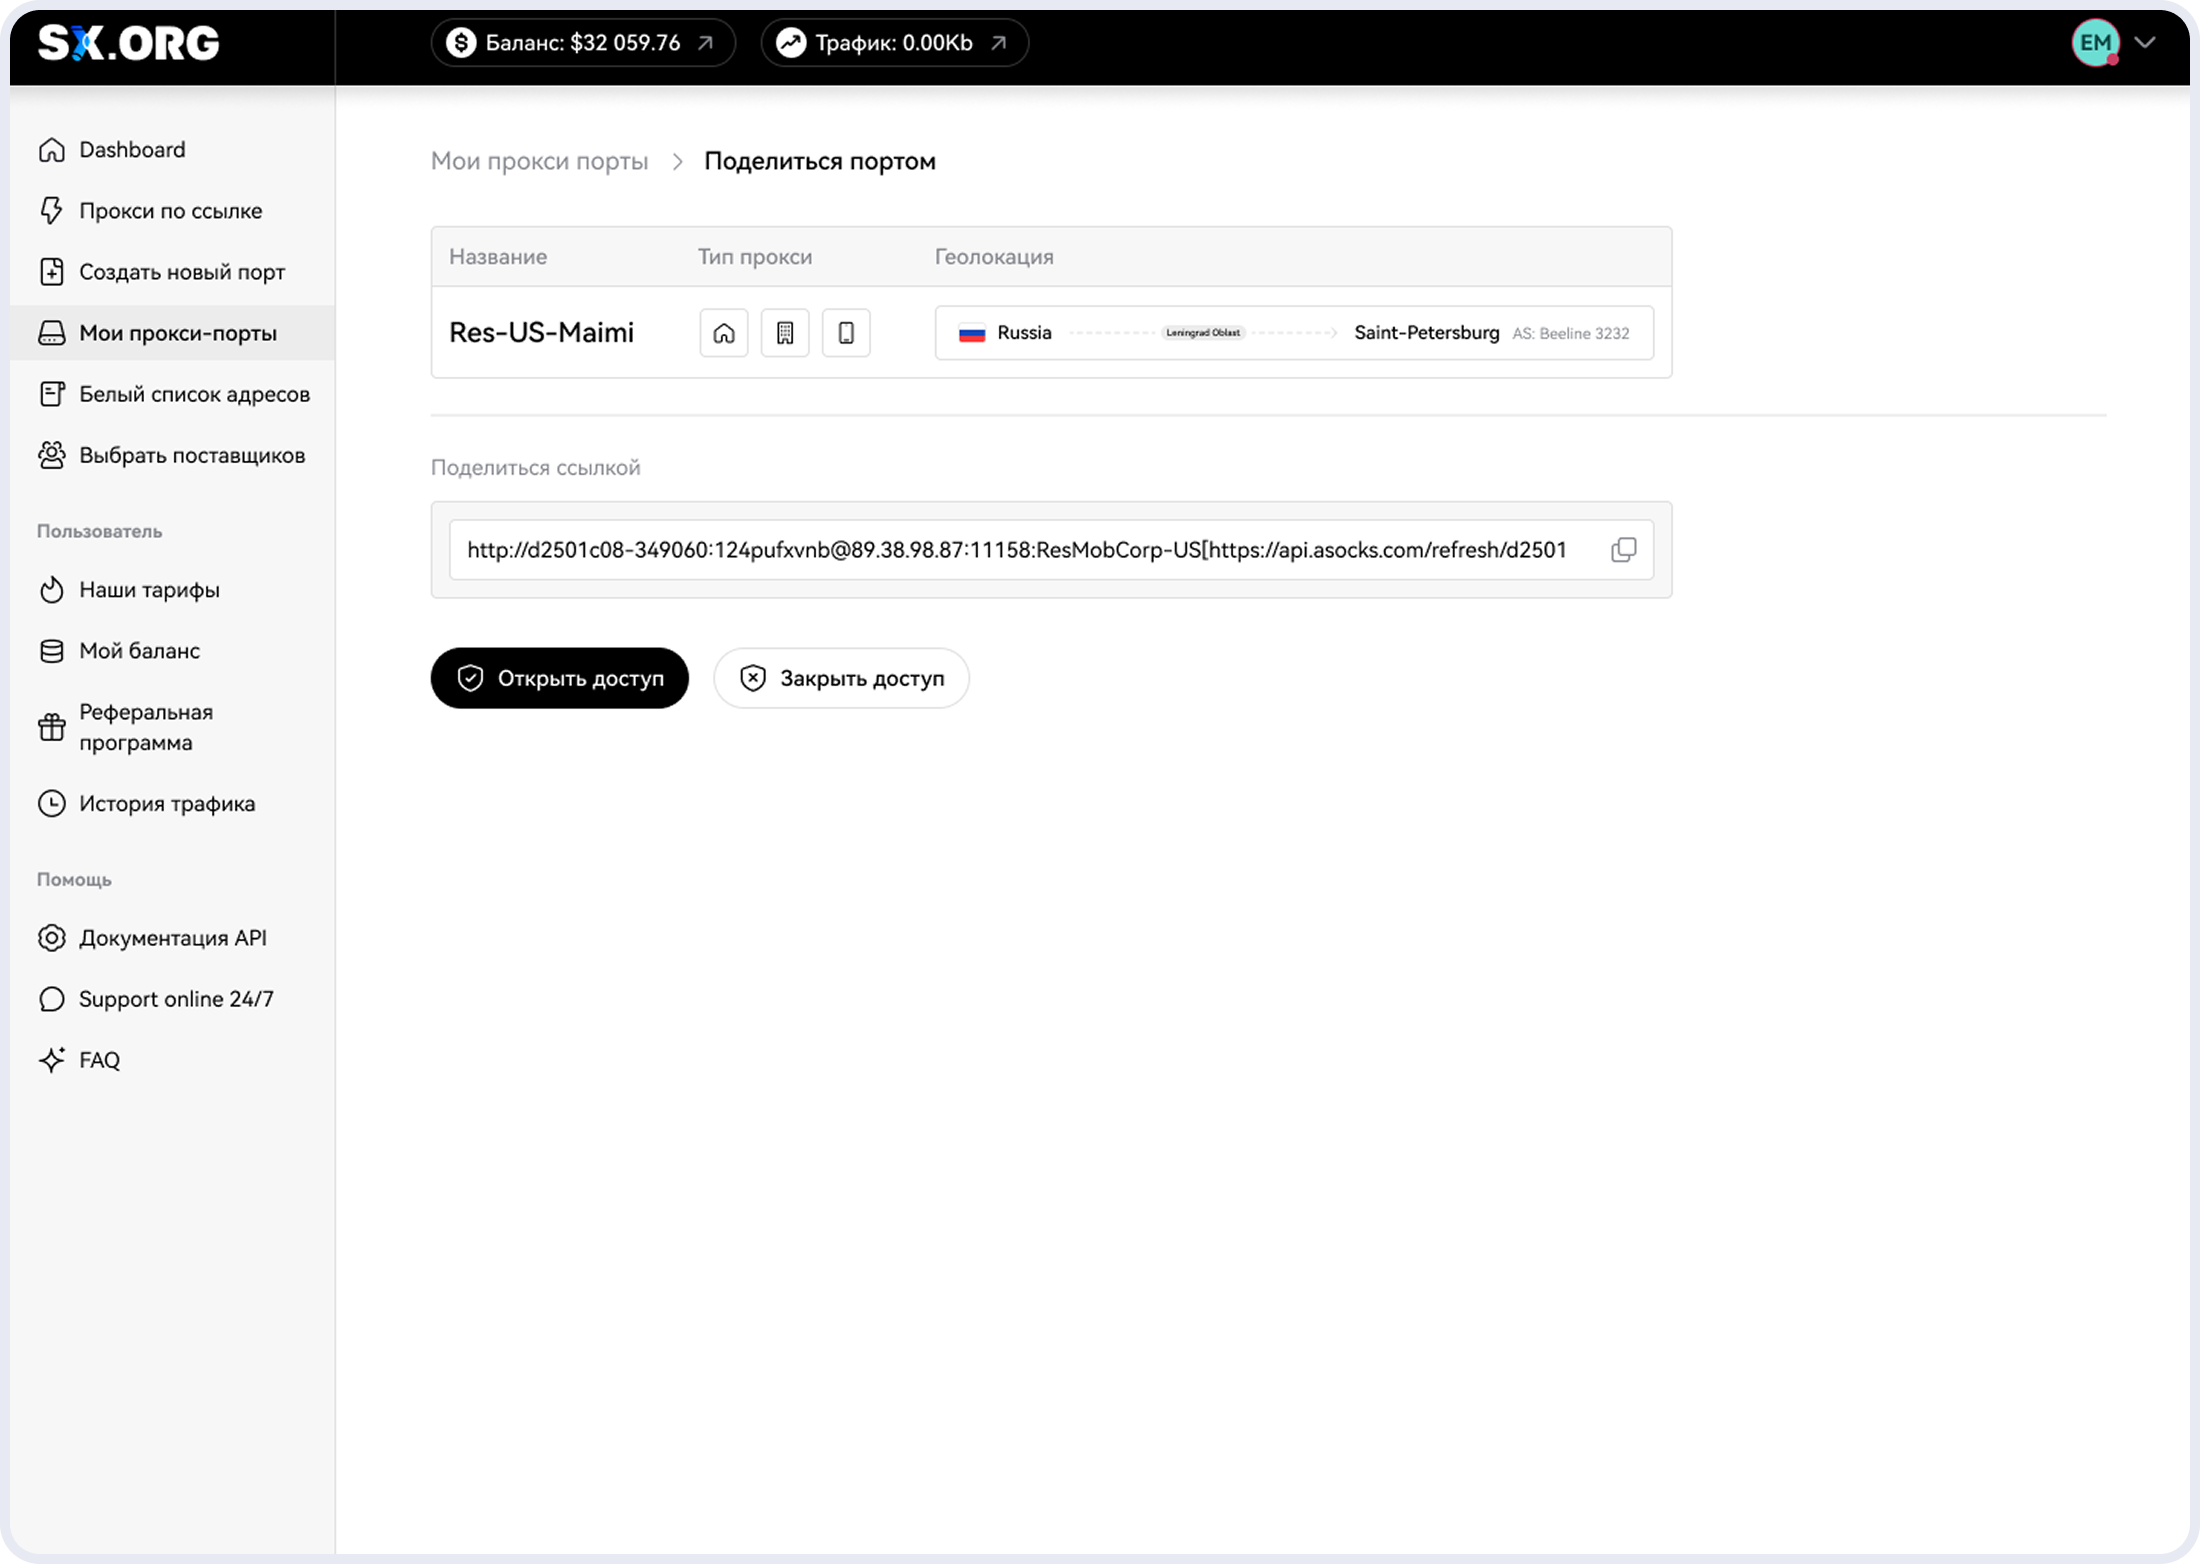Image resolution: width=2200 pixels, height=1564 pixels.
Task: Click the SX.ORG logo
Action: (129, 43)
